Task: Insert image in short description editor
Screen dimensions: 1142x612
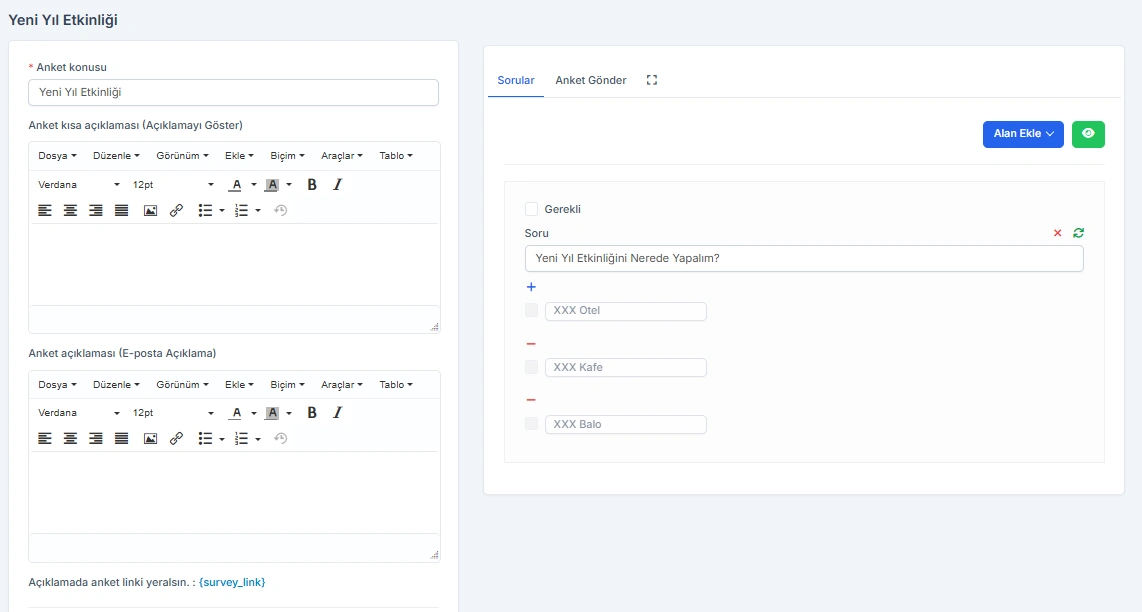Action: click(151, 211)
